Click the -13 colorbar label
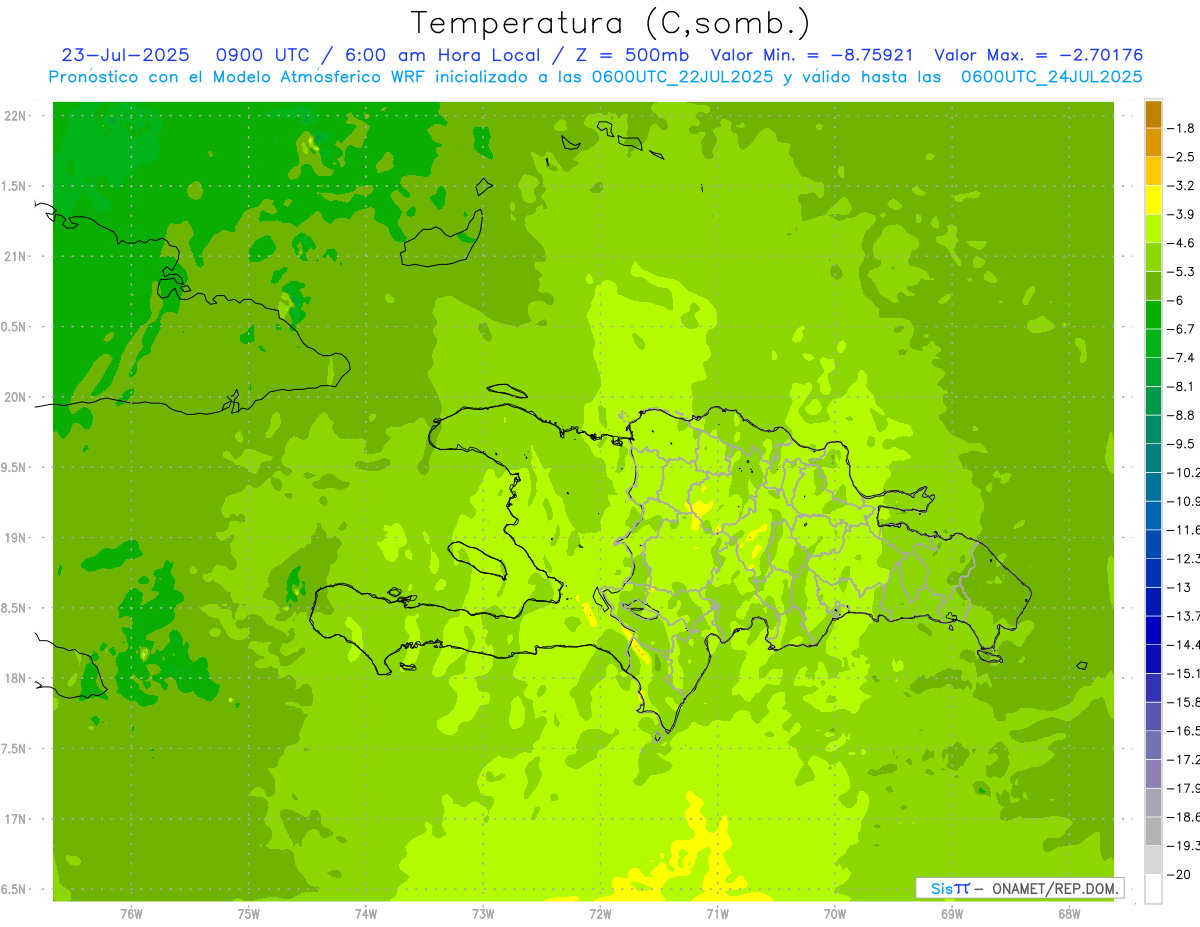The width and height of the screenshot is (1200, 927). coord(1178,587)
